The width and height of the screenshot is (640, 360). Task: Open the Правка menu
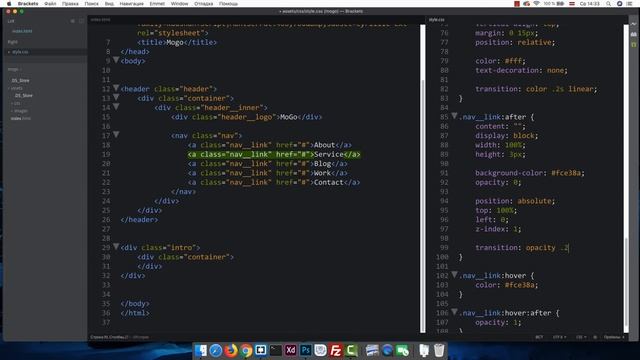point(70,4)
